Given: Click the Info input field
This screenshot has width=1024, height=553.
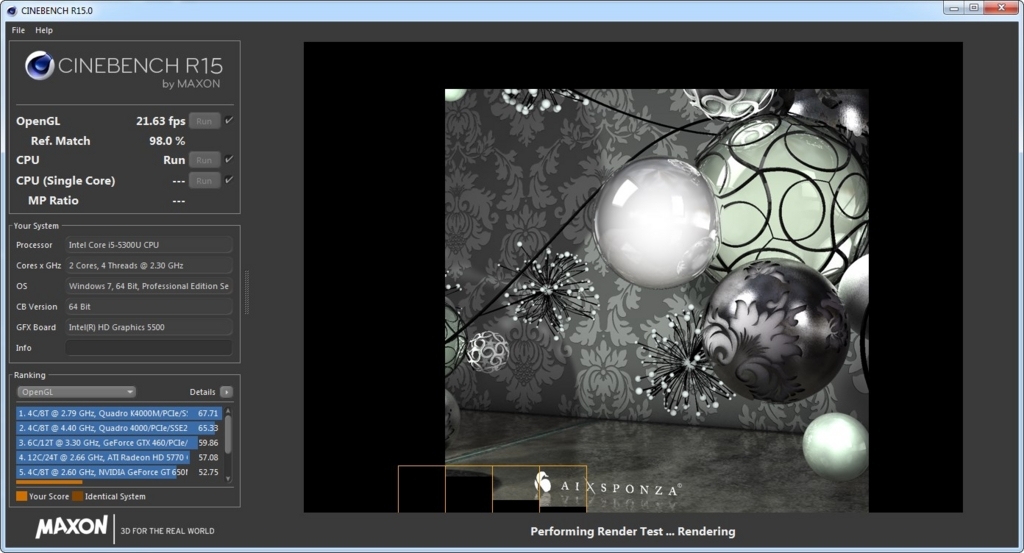Looking at the screenshot, I should click(x=148, y=347).
